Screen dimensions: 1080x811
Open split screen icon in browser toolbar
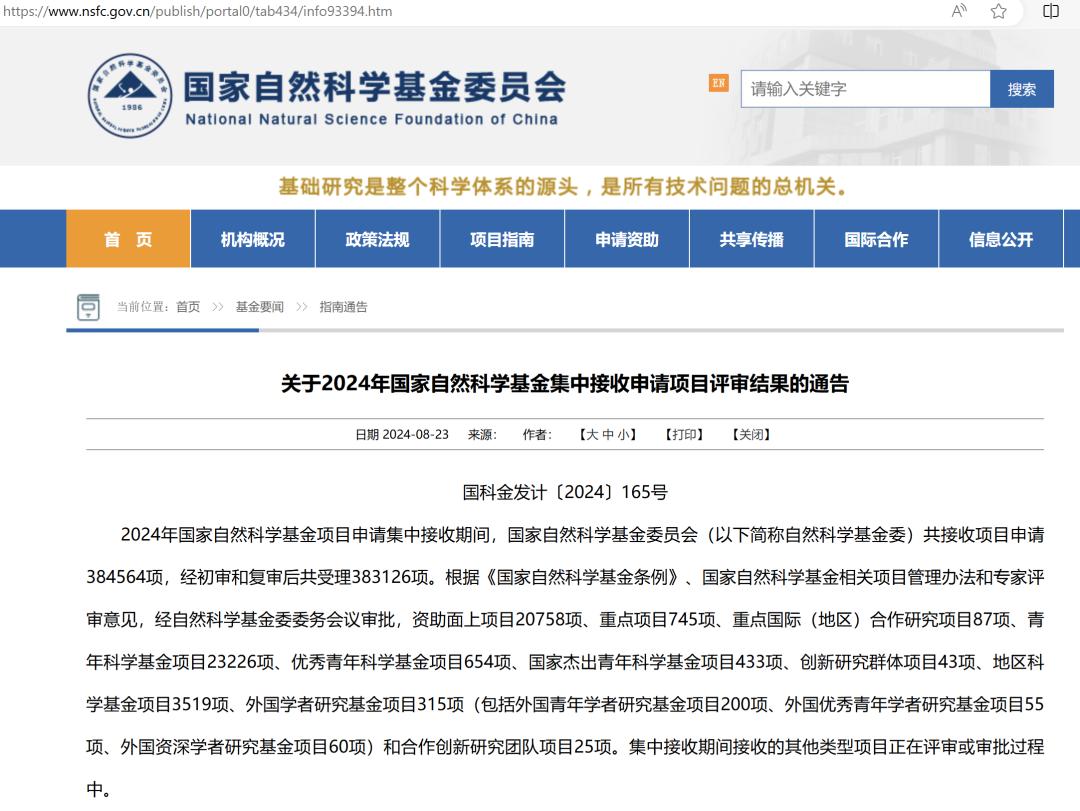tap(1051, 11)
